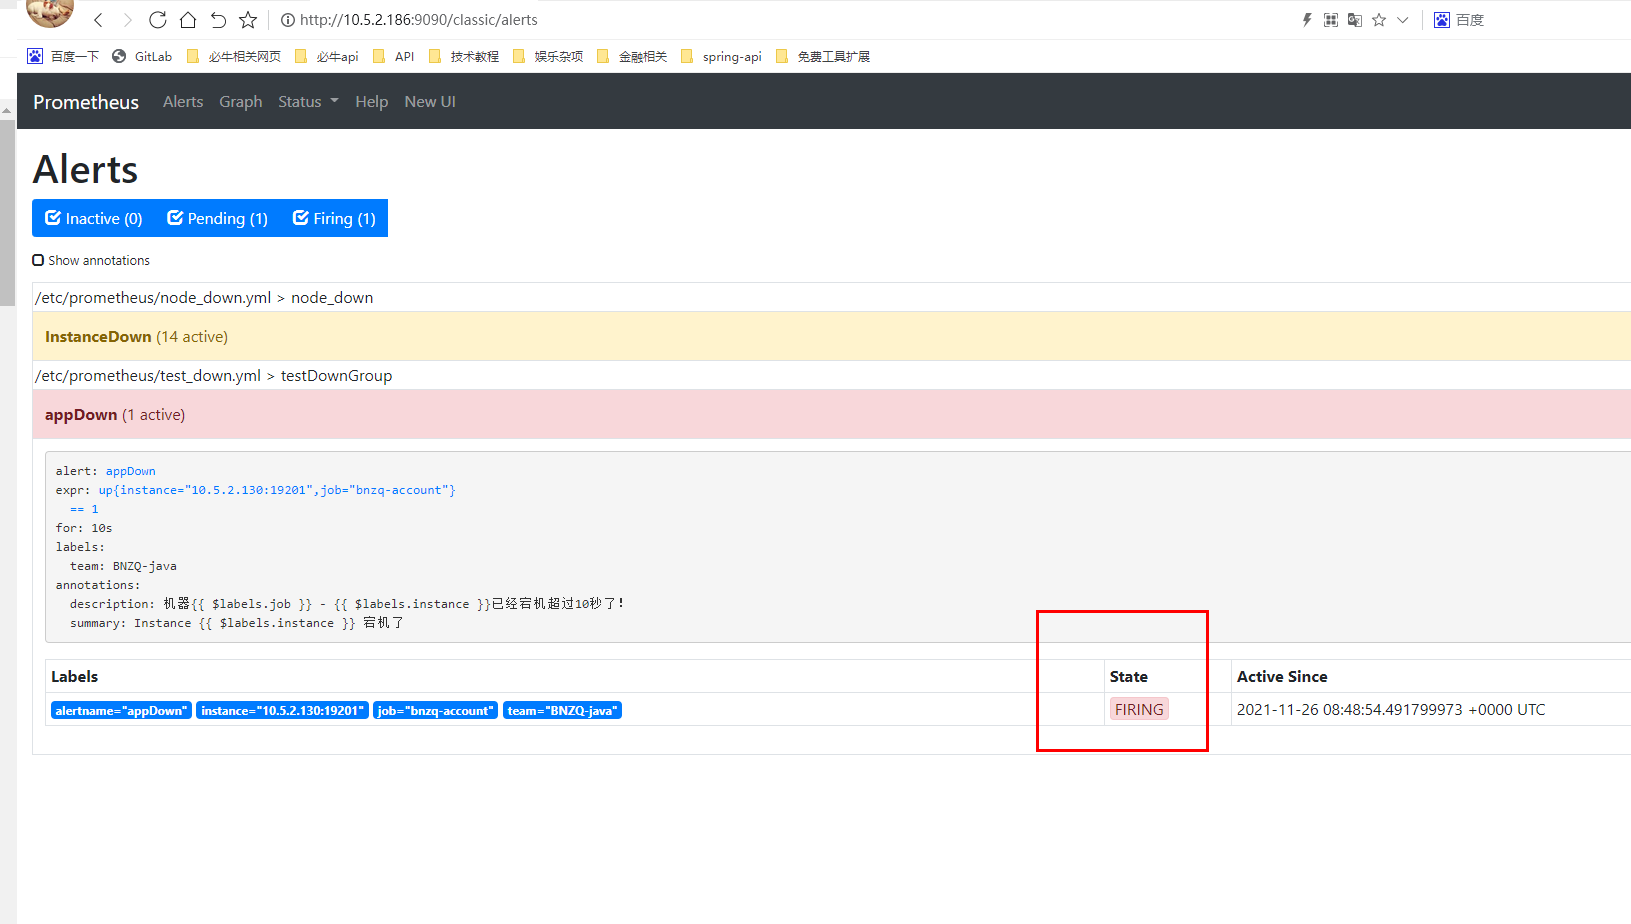Click the browser back arrow
Image resolution: width=1631 pixels, height=924 pixels.
click(98, 20)
